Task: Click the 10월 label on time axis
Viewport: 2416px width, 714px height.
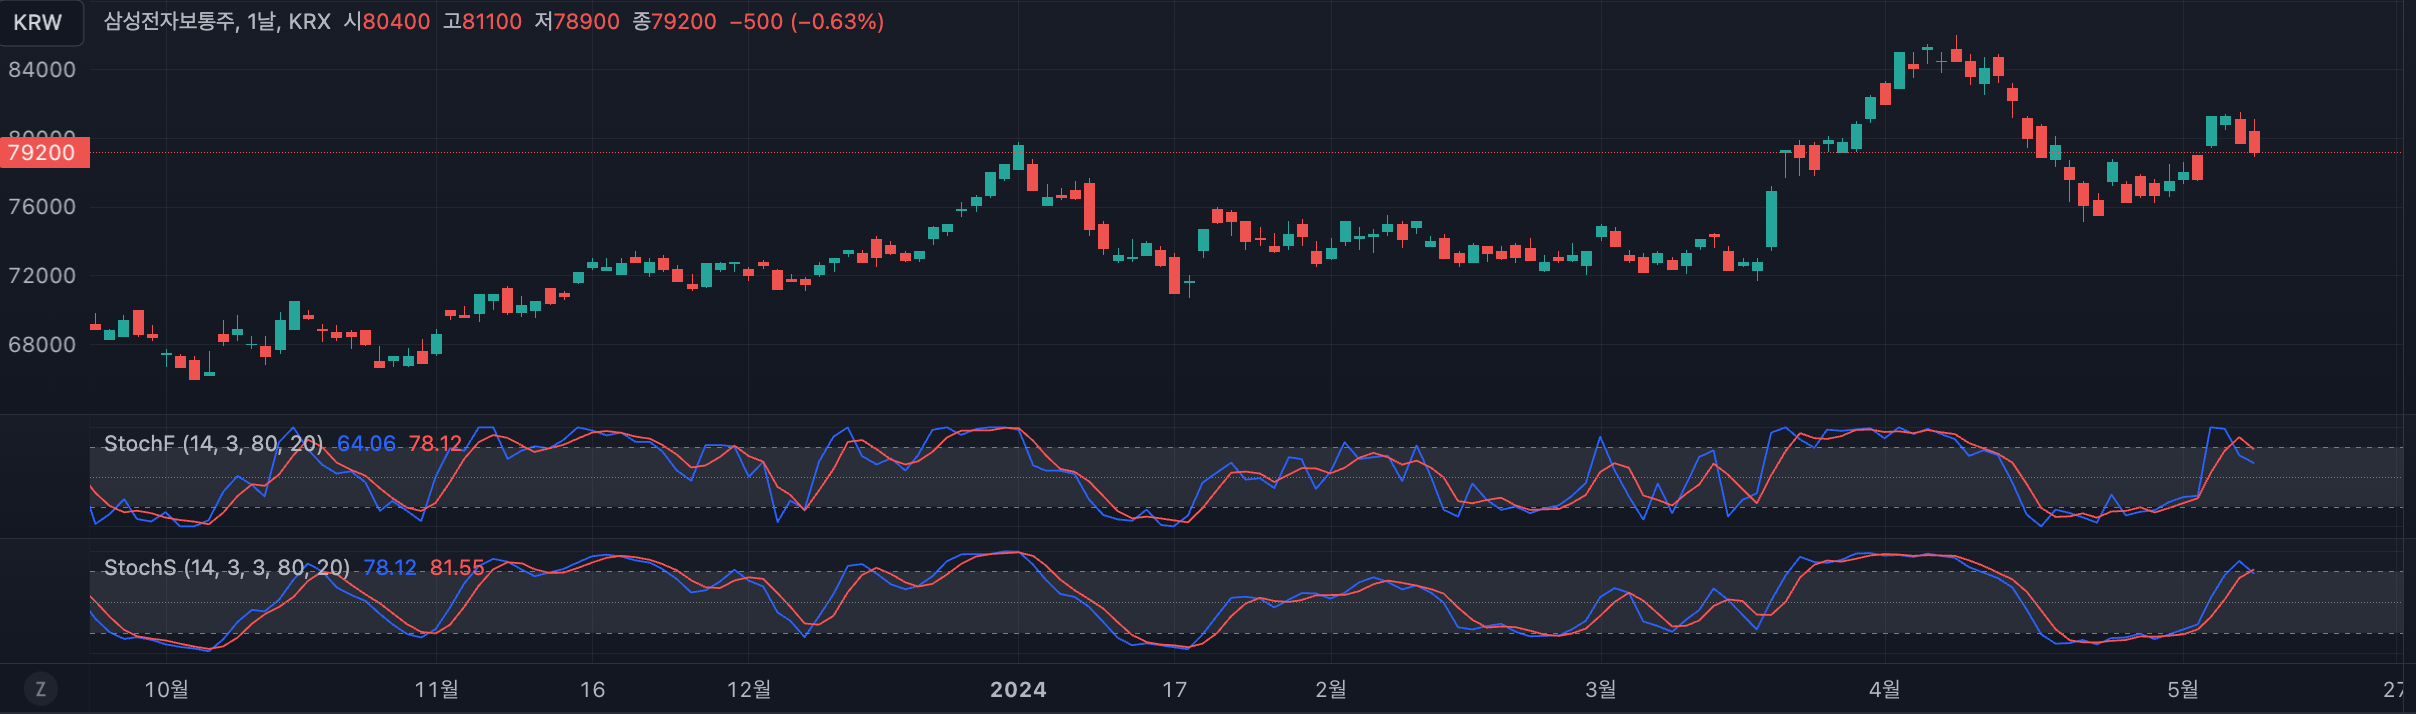Action: 167,689
